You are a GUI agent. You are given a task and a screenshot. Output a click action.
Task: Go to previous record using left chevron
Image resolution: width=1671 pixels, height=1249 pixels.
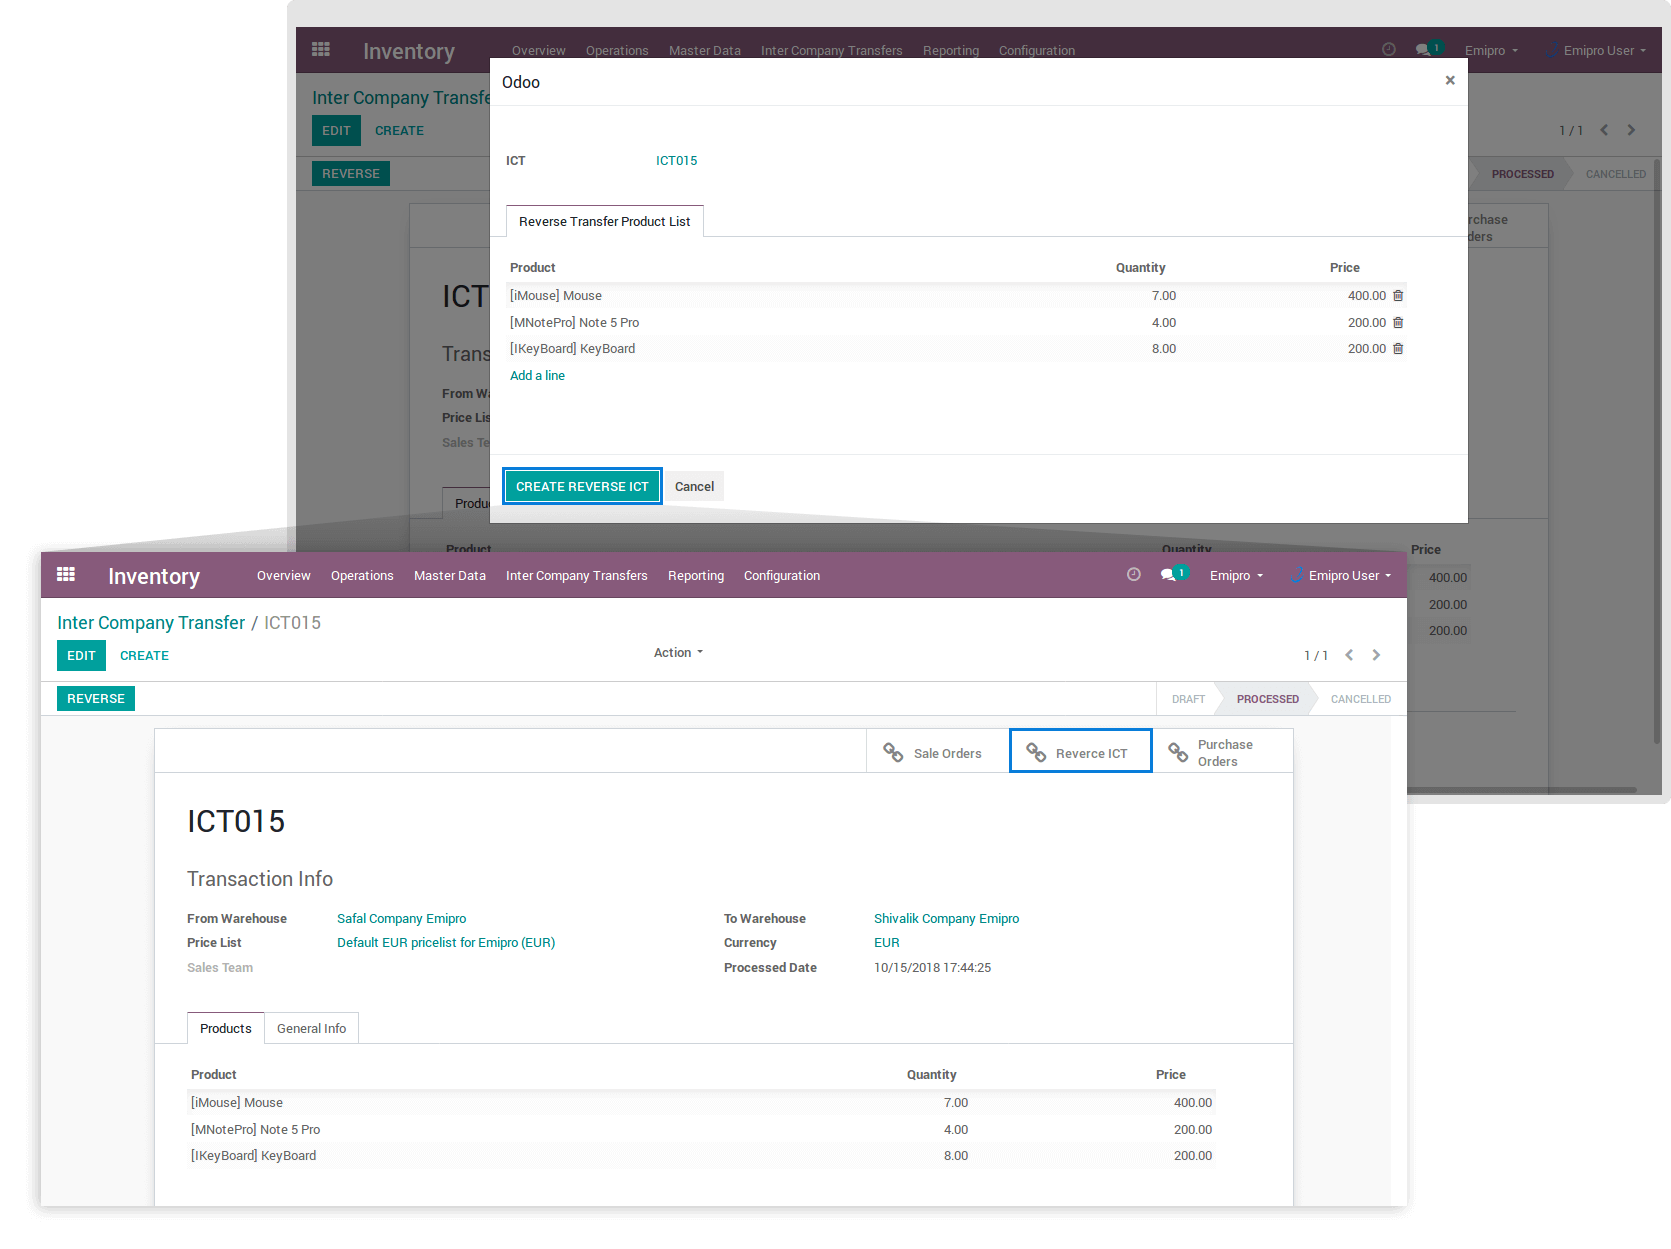1349,655
